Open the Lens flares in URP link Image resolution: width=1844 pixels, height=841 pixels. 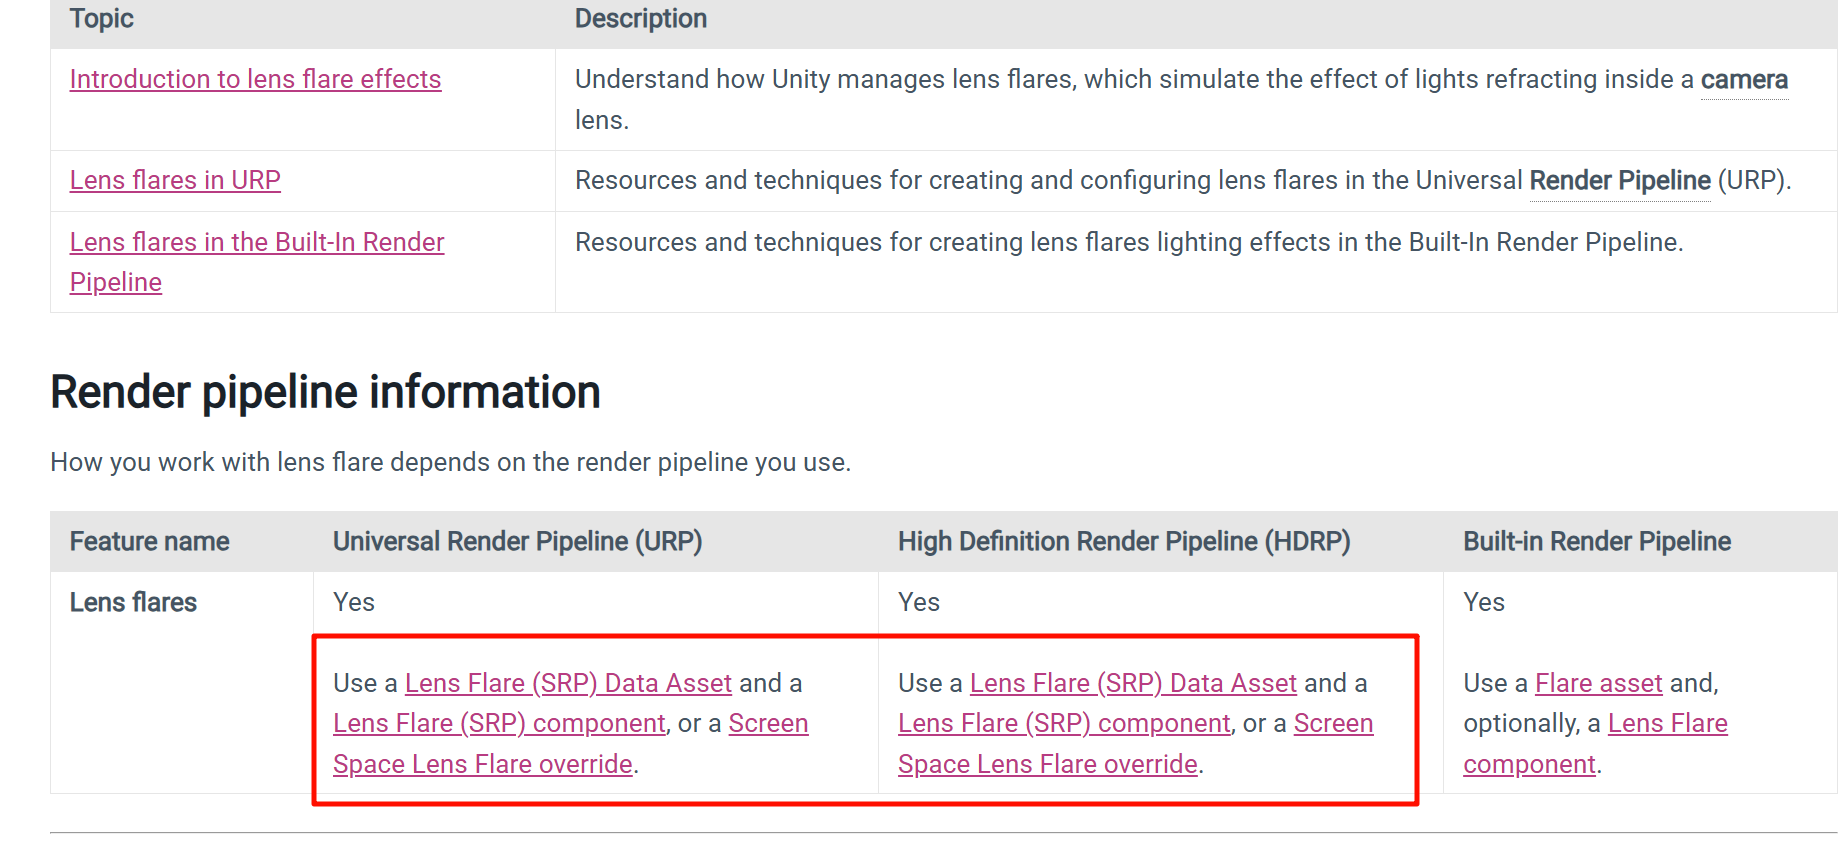175,180
